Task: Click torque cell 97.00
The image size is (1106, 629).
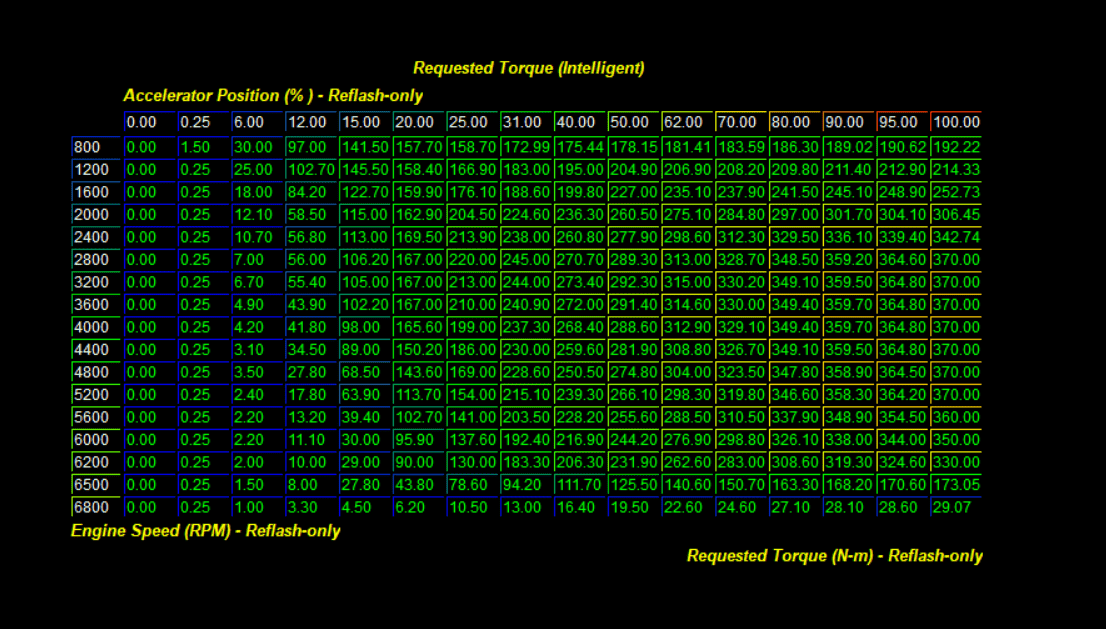Action: point(311,147)
